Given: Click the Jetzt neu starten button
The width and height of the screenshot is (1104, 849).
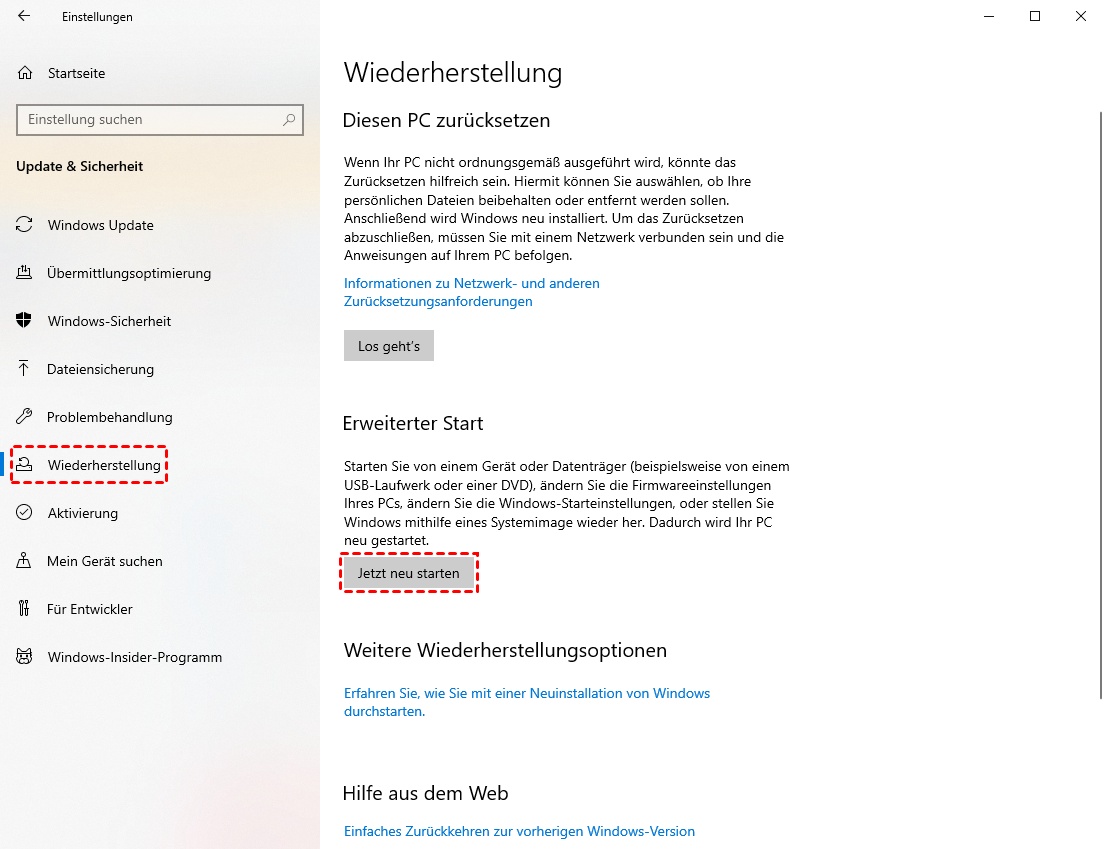Looking at the screenshot, I should 408,573.
